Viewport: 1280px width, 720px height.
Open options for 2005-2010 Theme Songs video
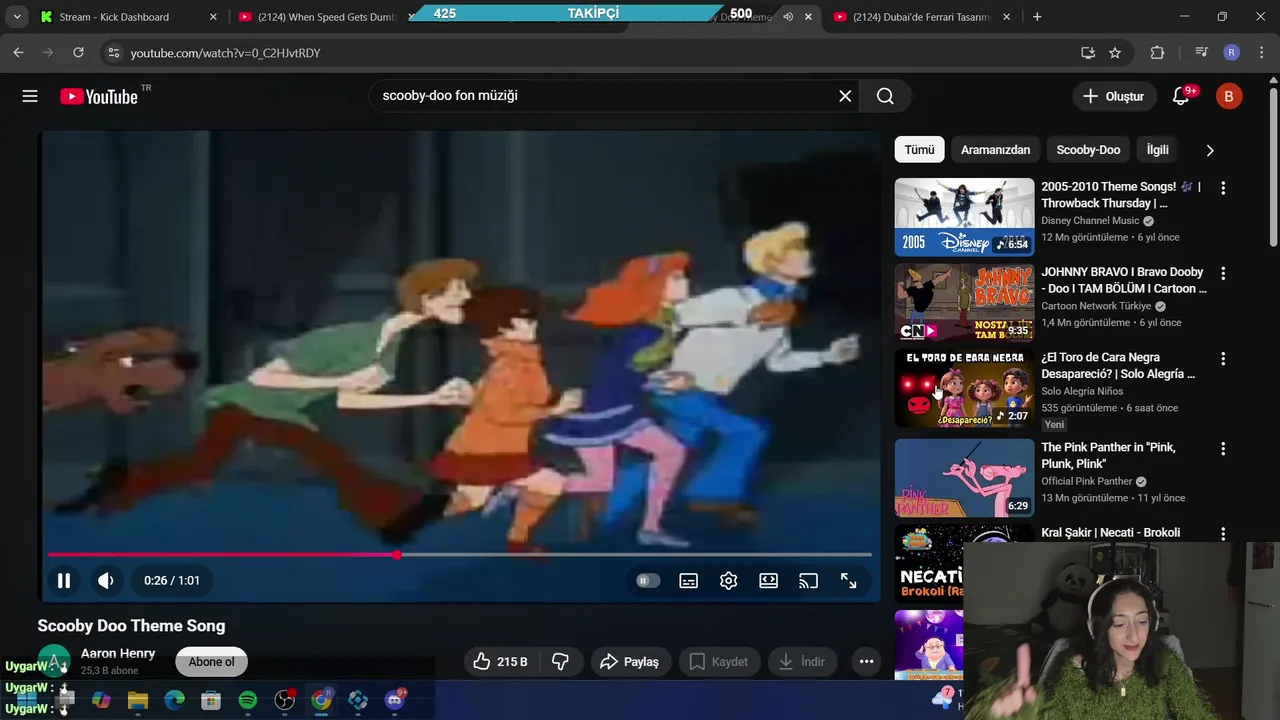(1222, 188)
